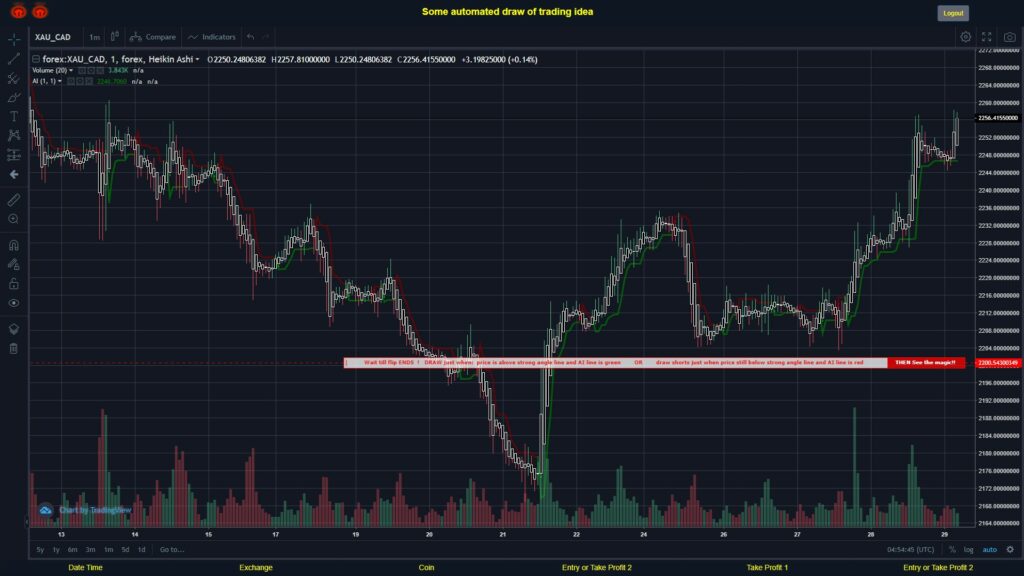Toggle stay in drawing mode pencil-lock icon

coord(14,264)
